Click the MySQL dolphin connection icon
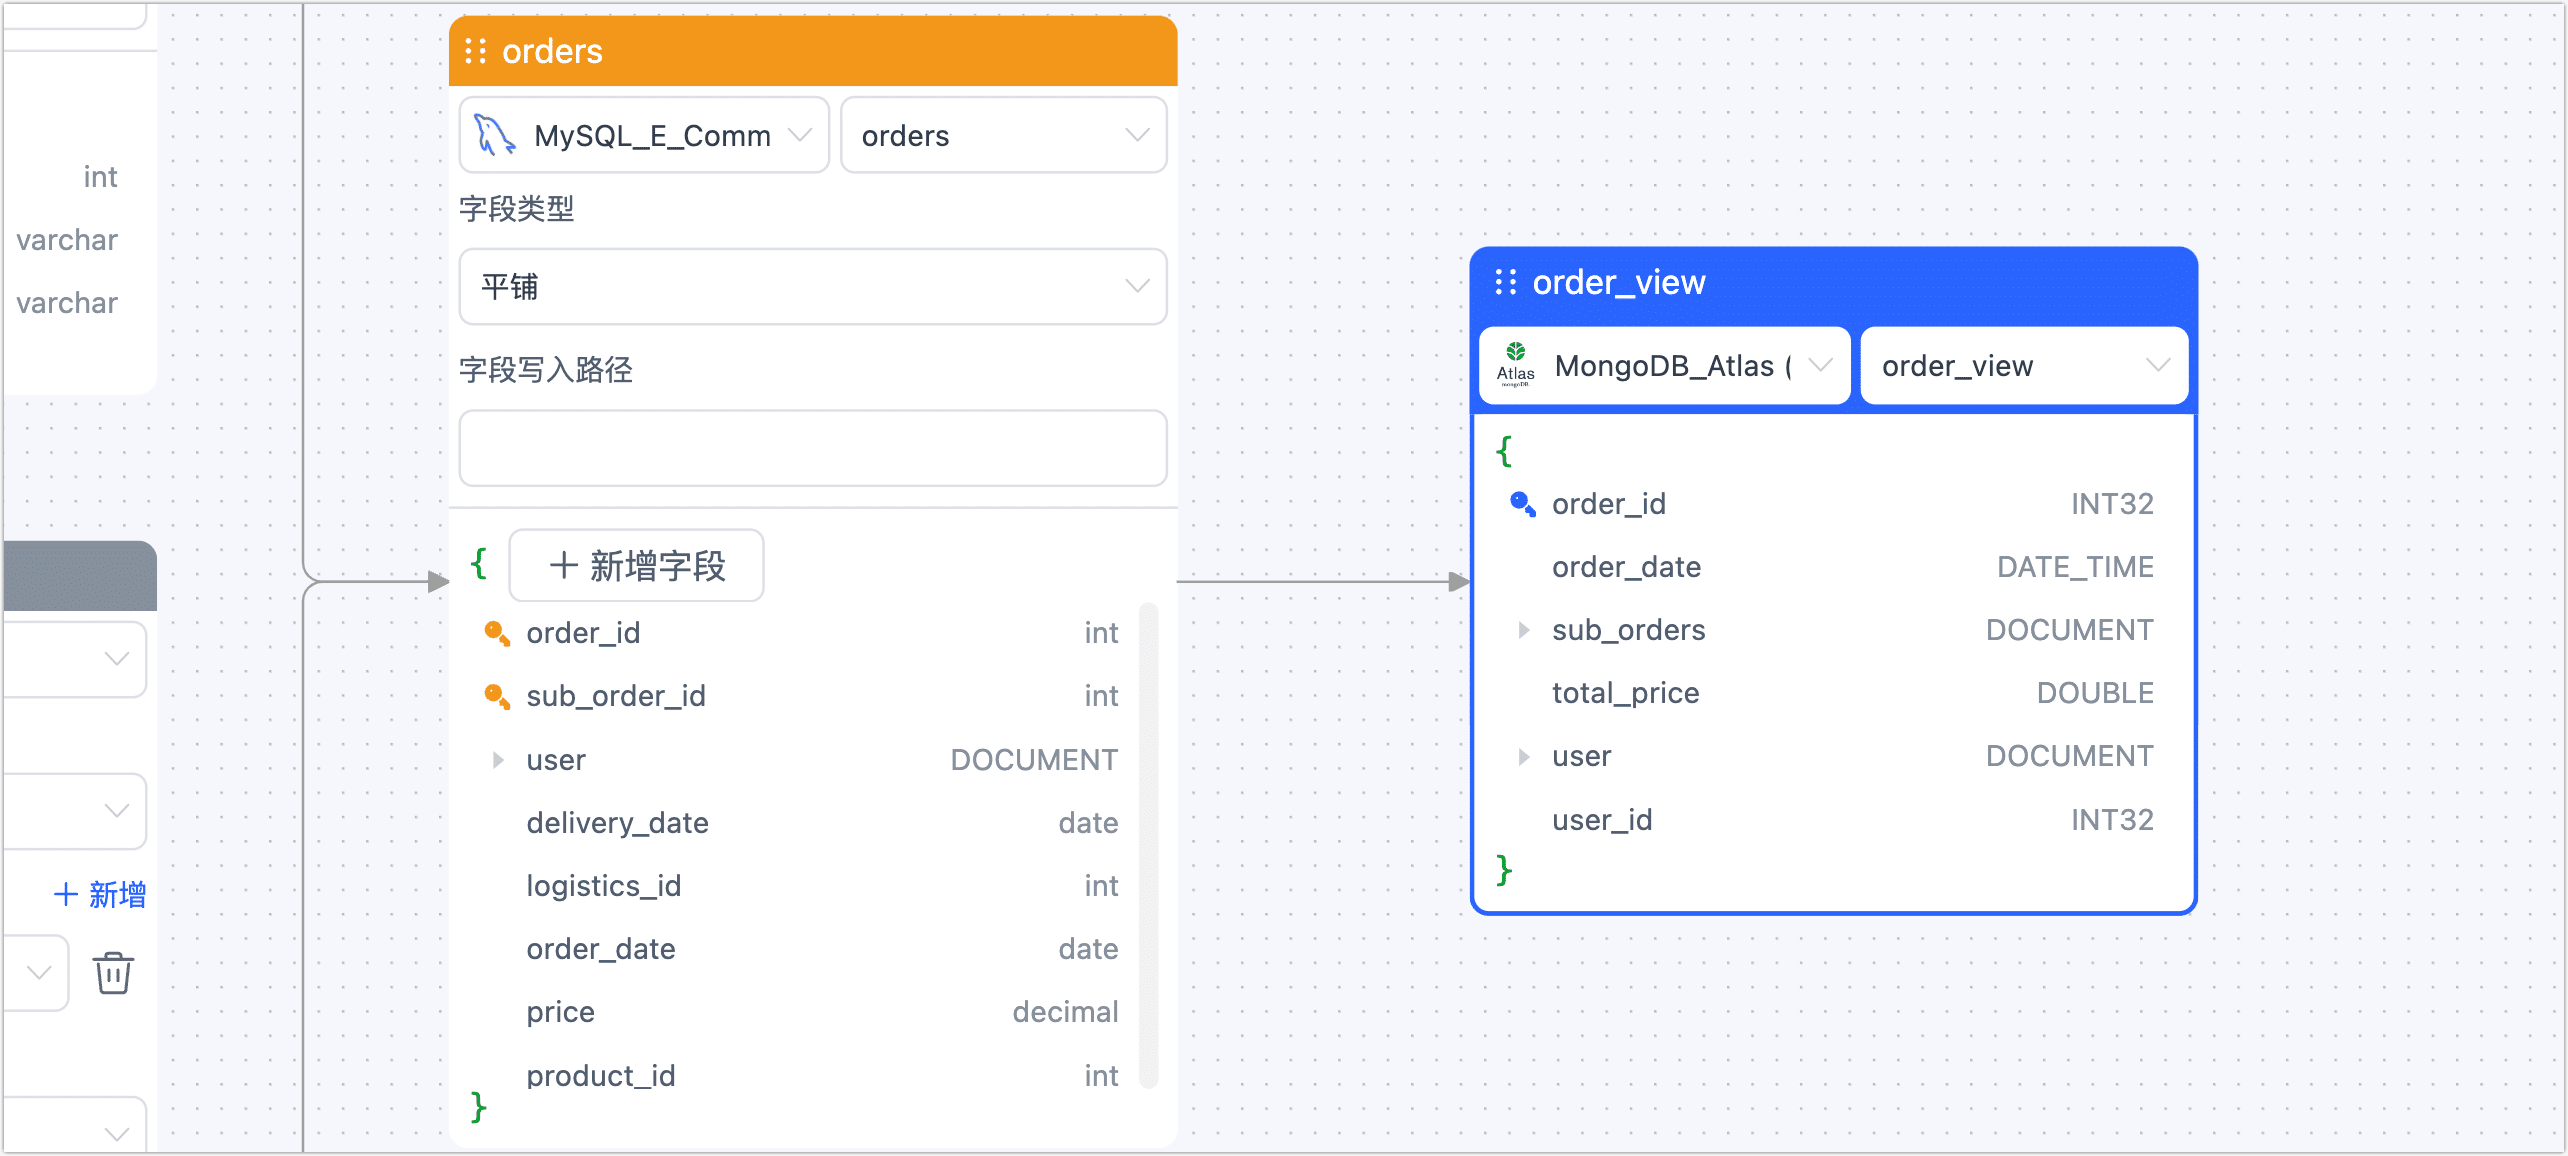Viewport: 2568px width, 1156px height. (x=494, y=135)
